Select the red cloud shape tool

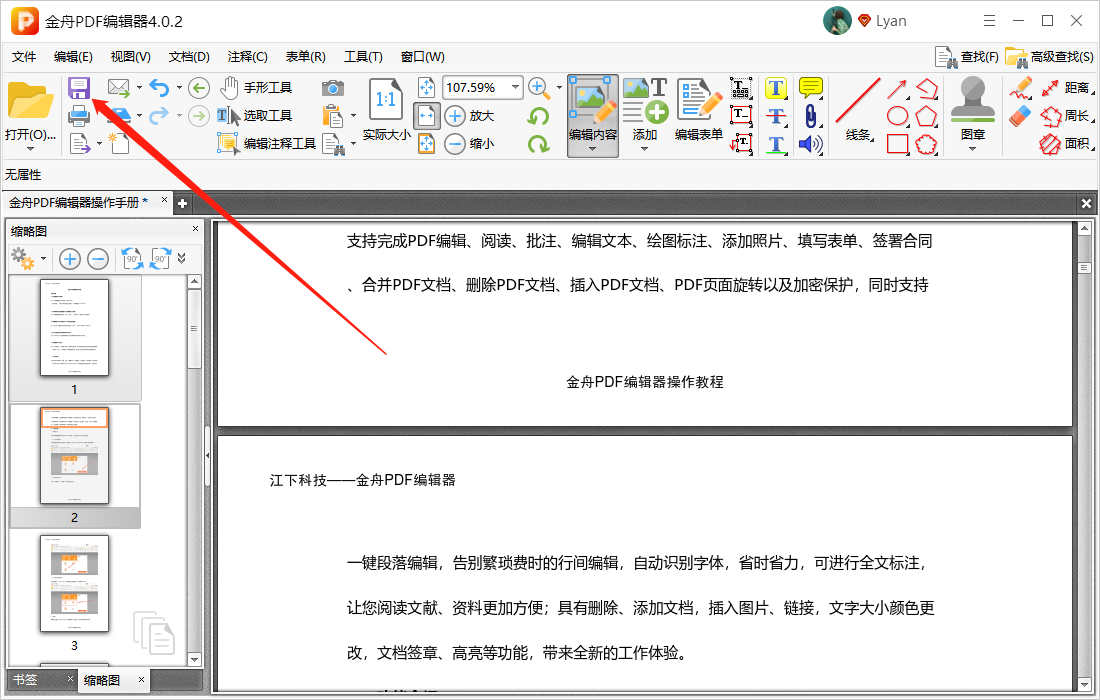point(927,144)
